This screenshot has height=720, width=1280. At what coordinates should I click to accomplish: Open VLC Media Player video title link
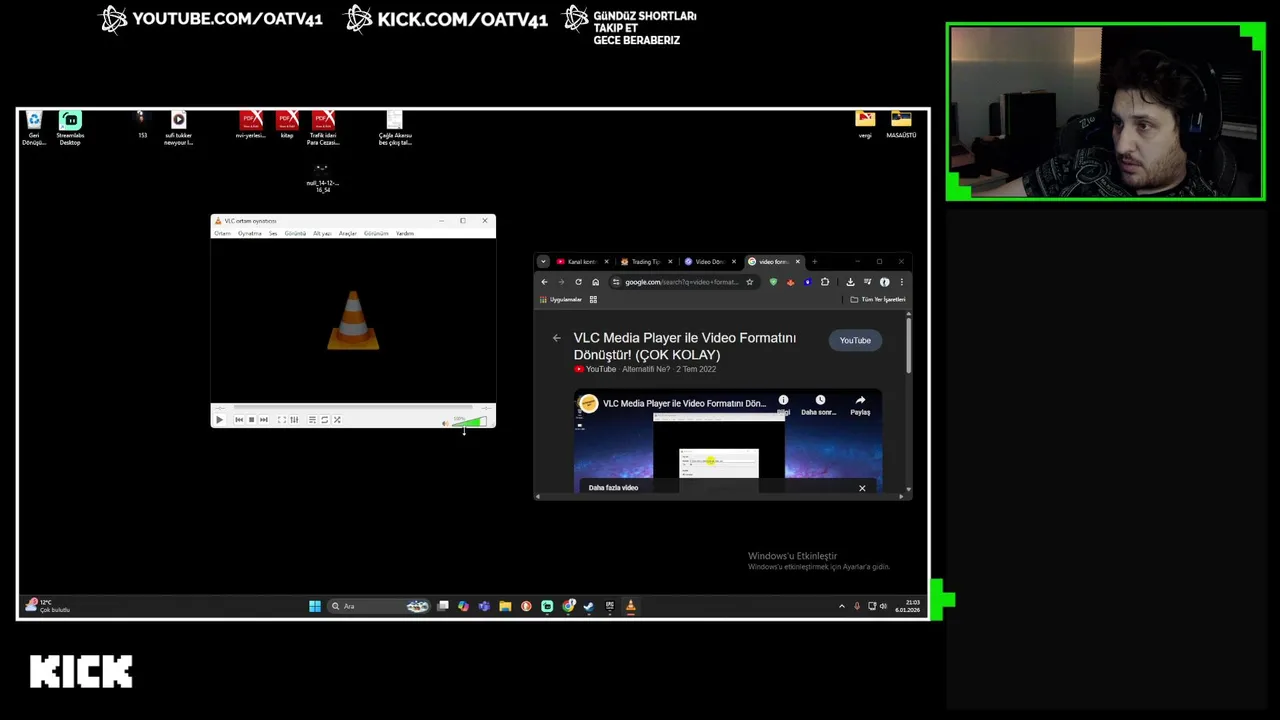pyautogui.click(x=685, y=346)
